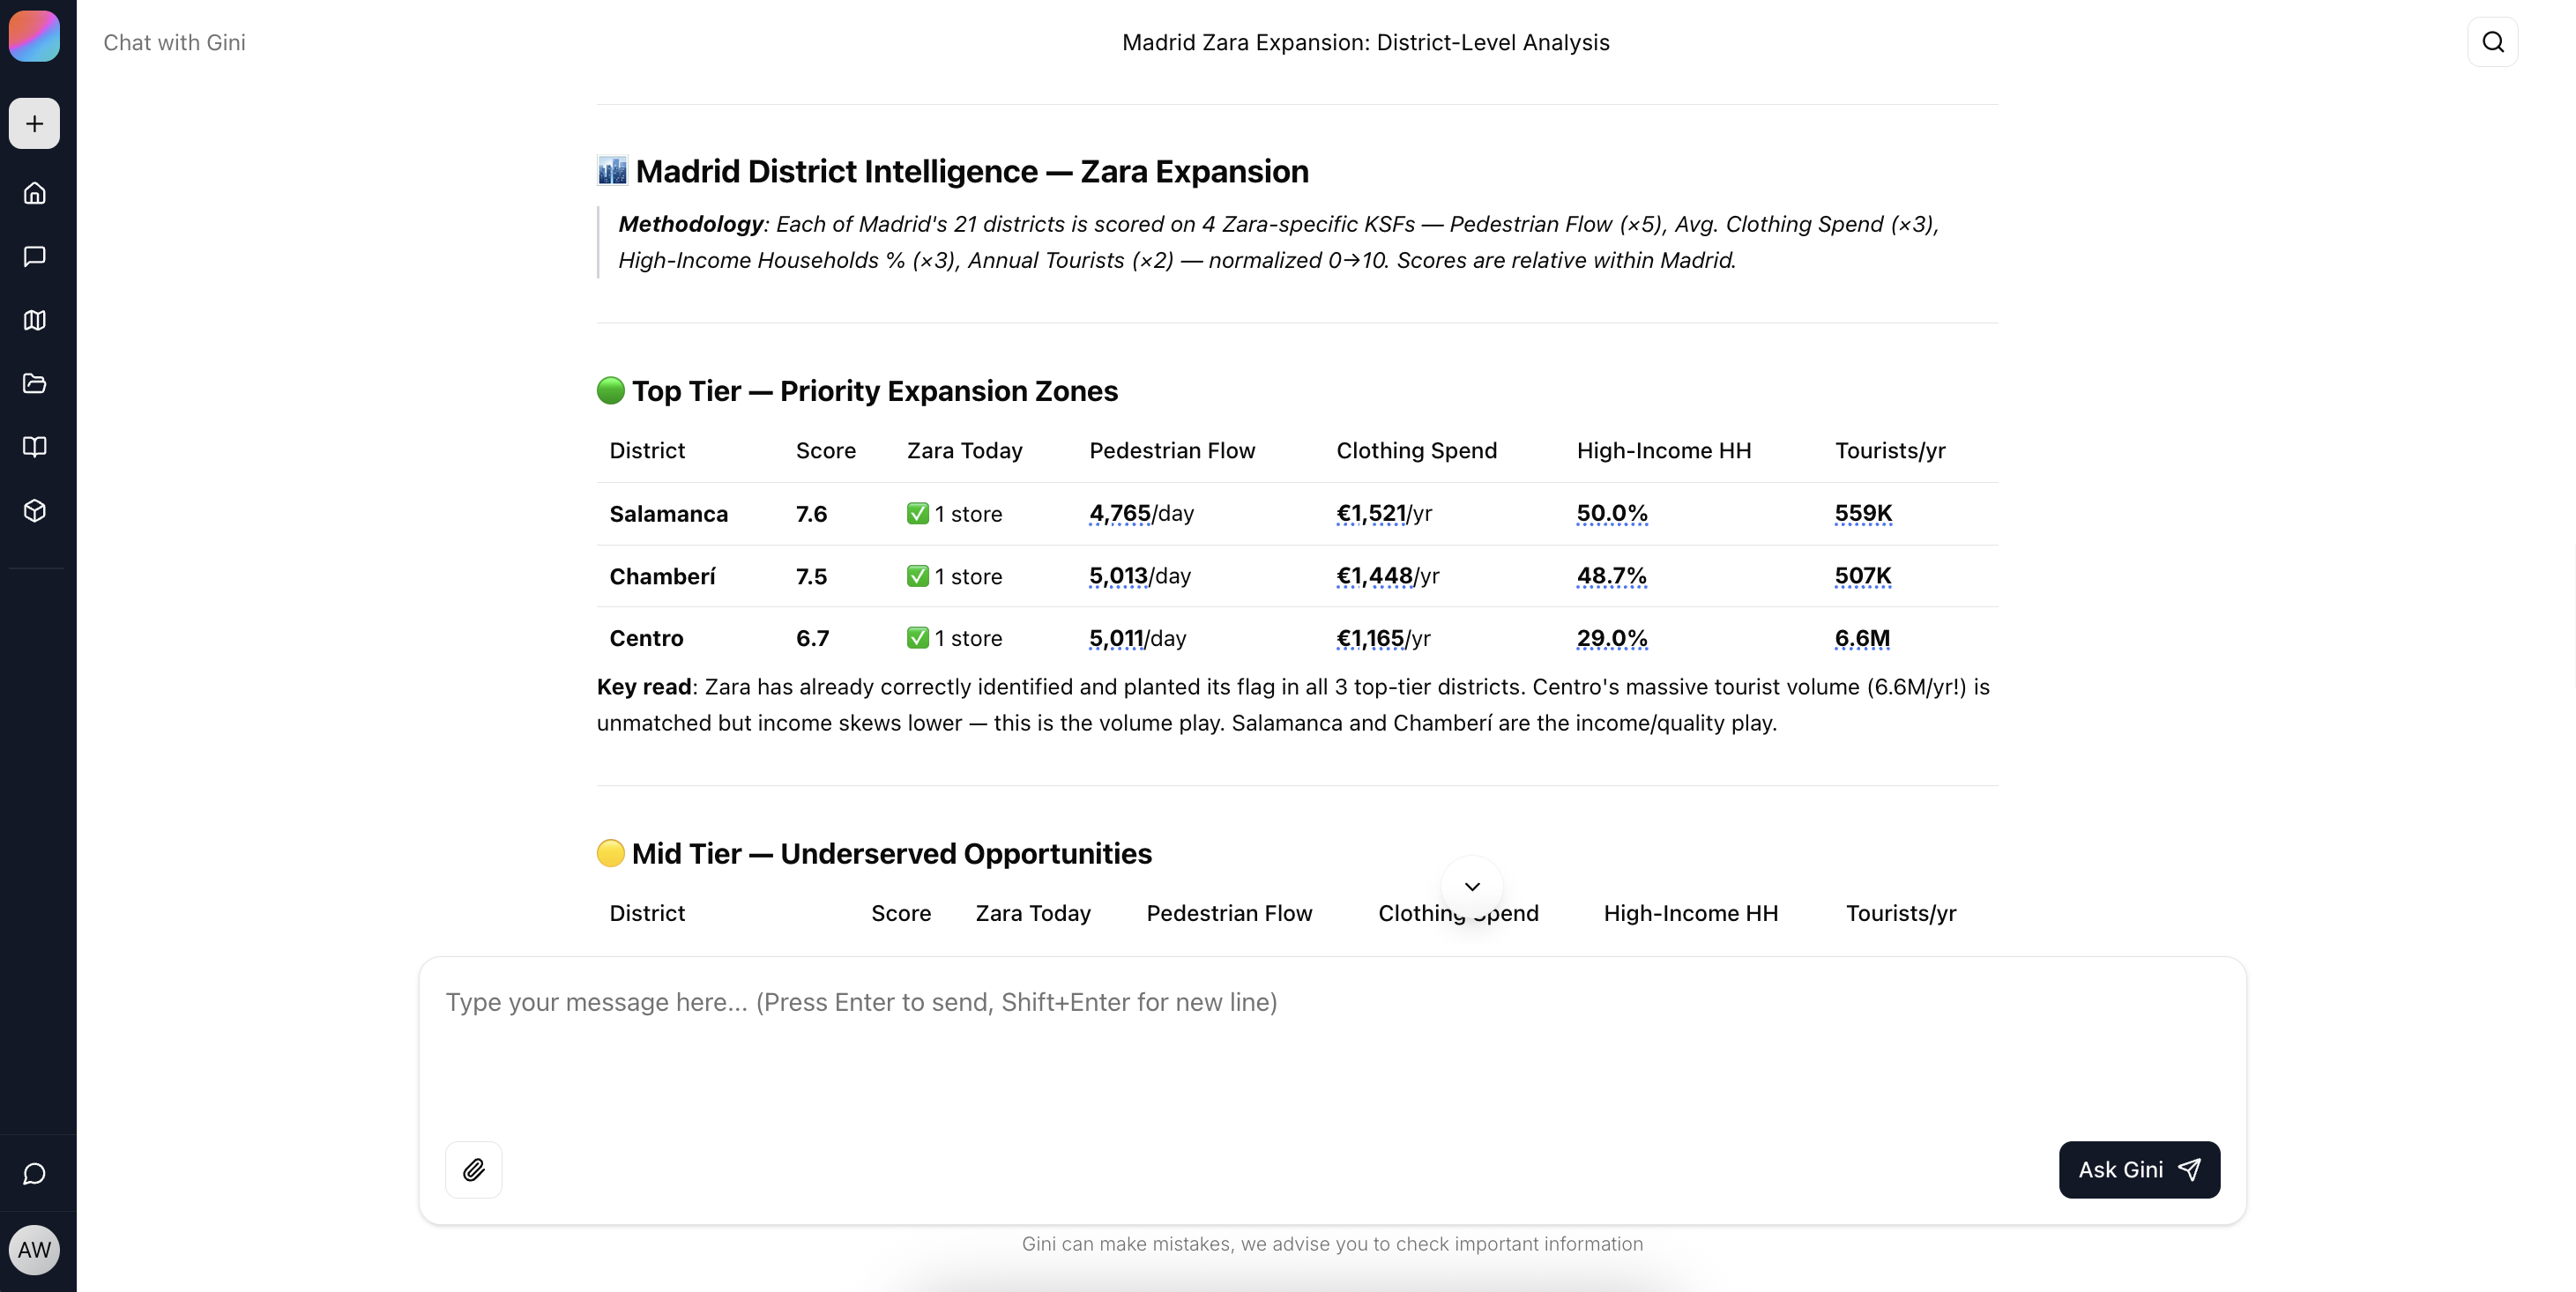Click the Gini app logo

pos(34,36)
